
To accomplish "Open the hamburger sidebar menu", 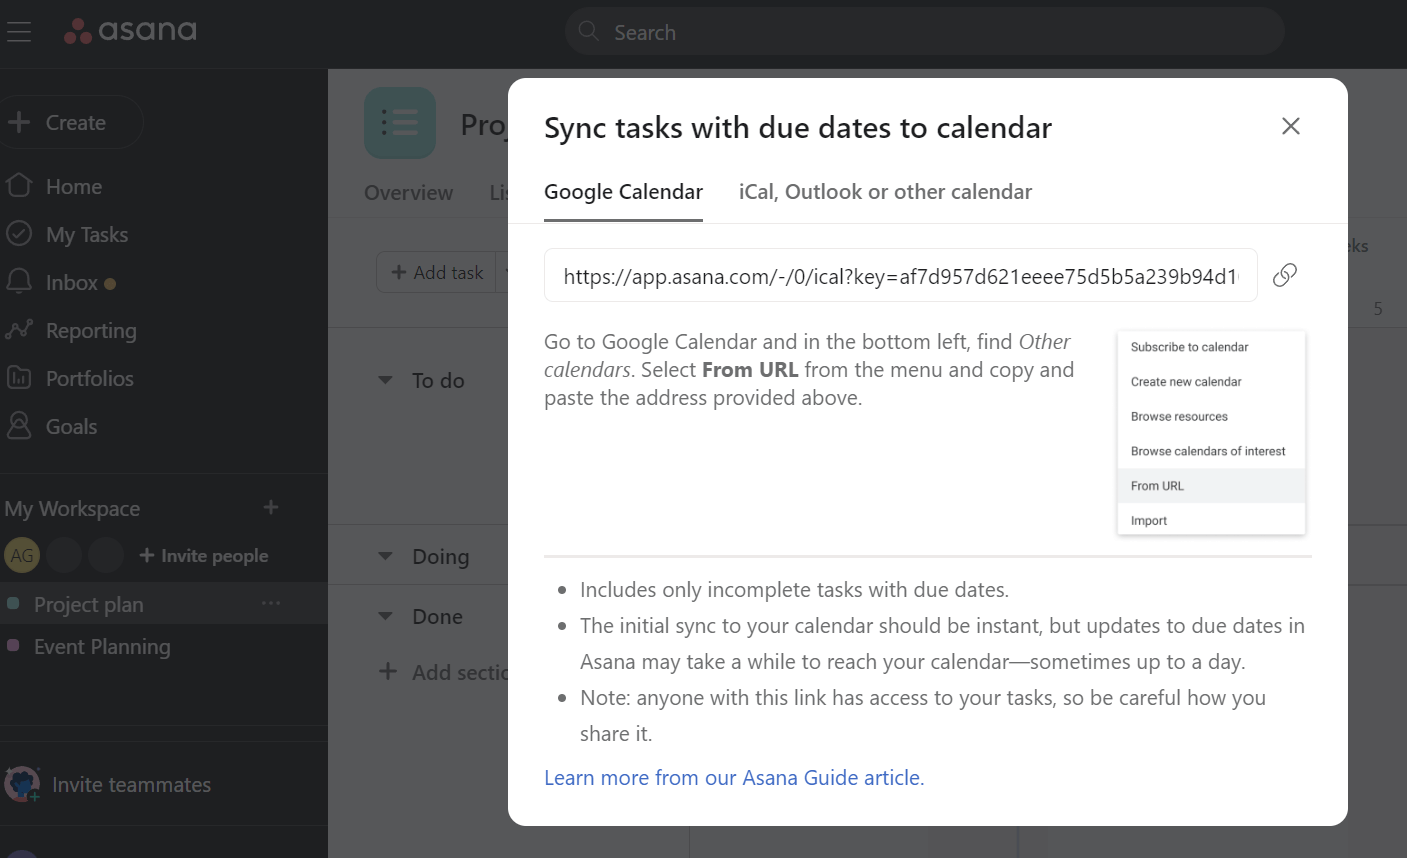I will 19,32.
